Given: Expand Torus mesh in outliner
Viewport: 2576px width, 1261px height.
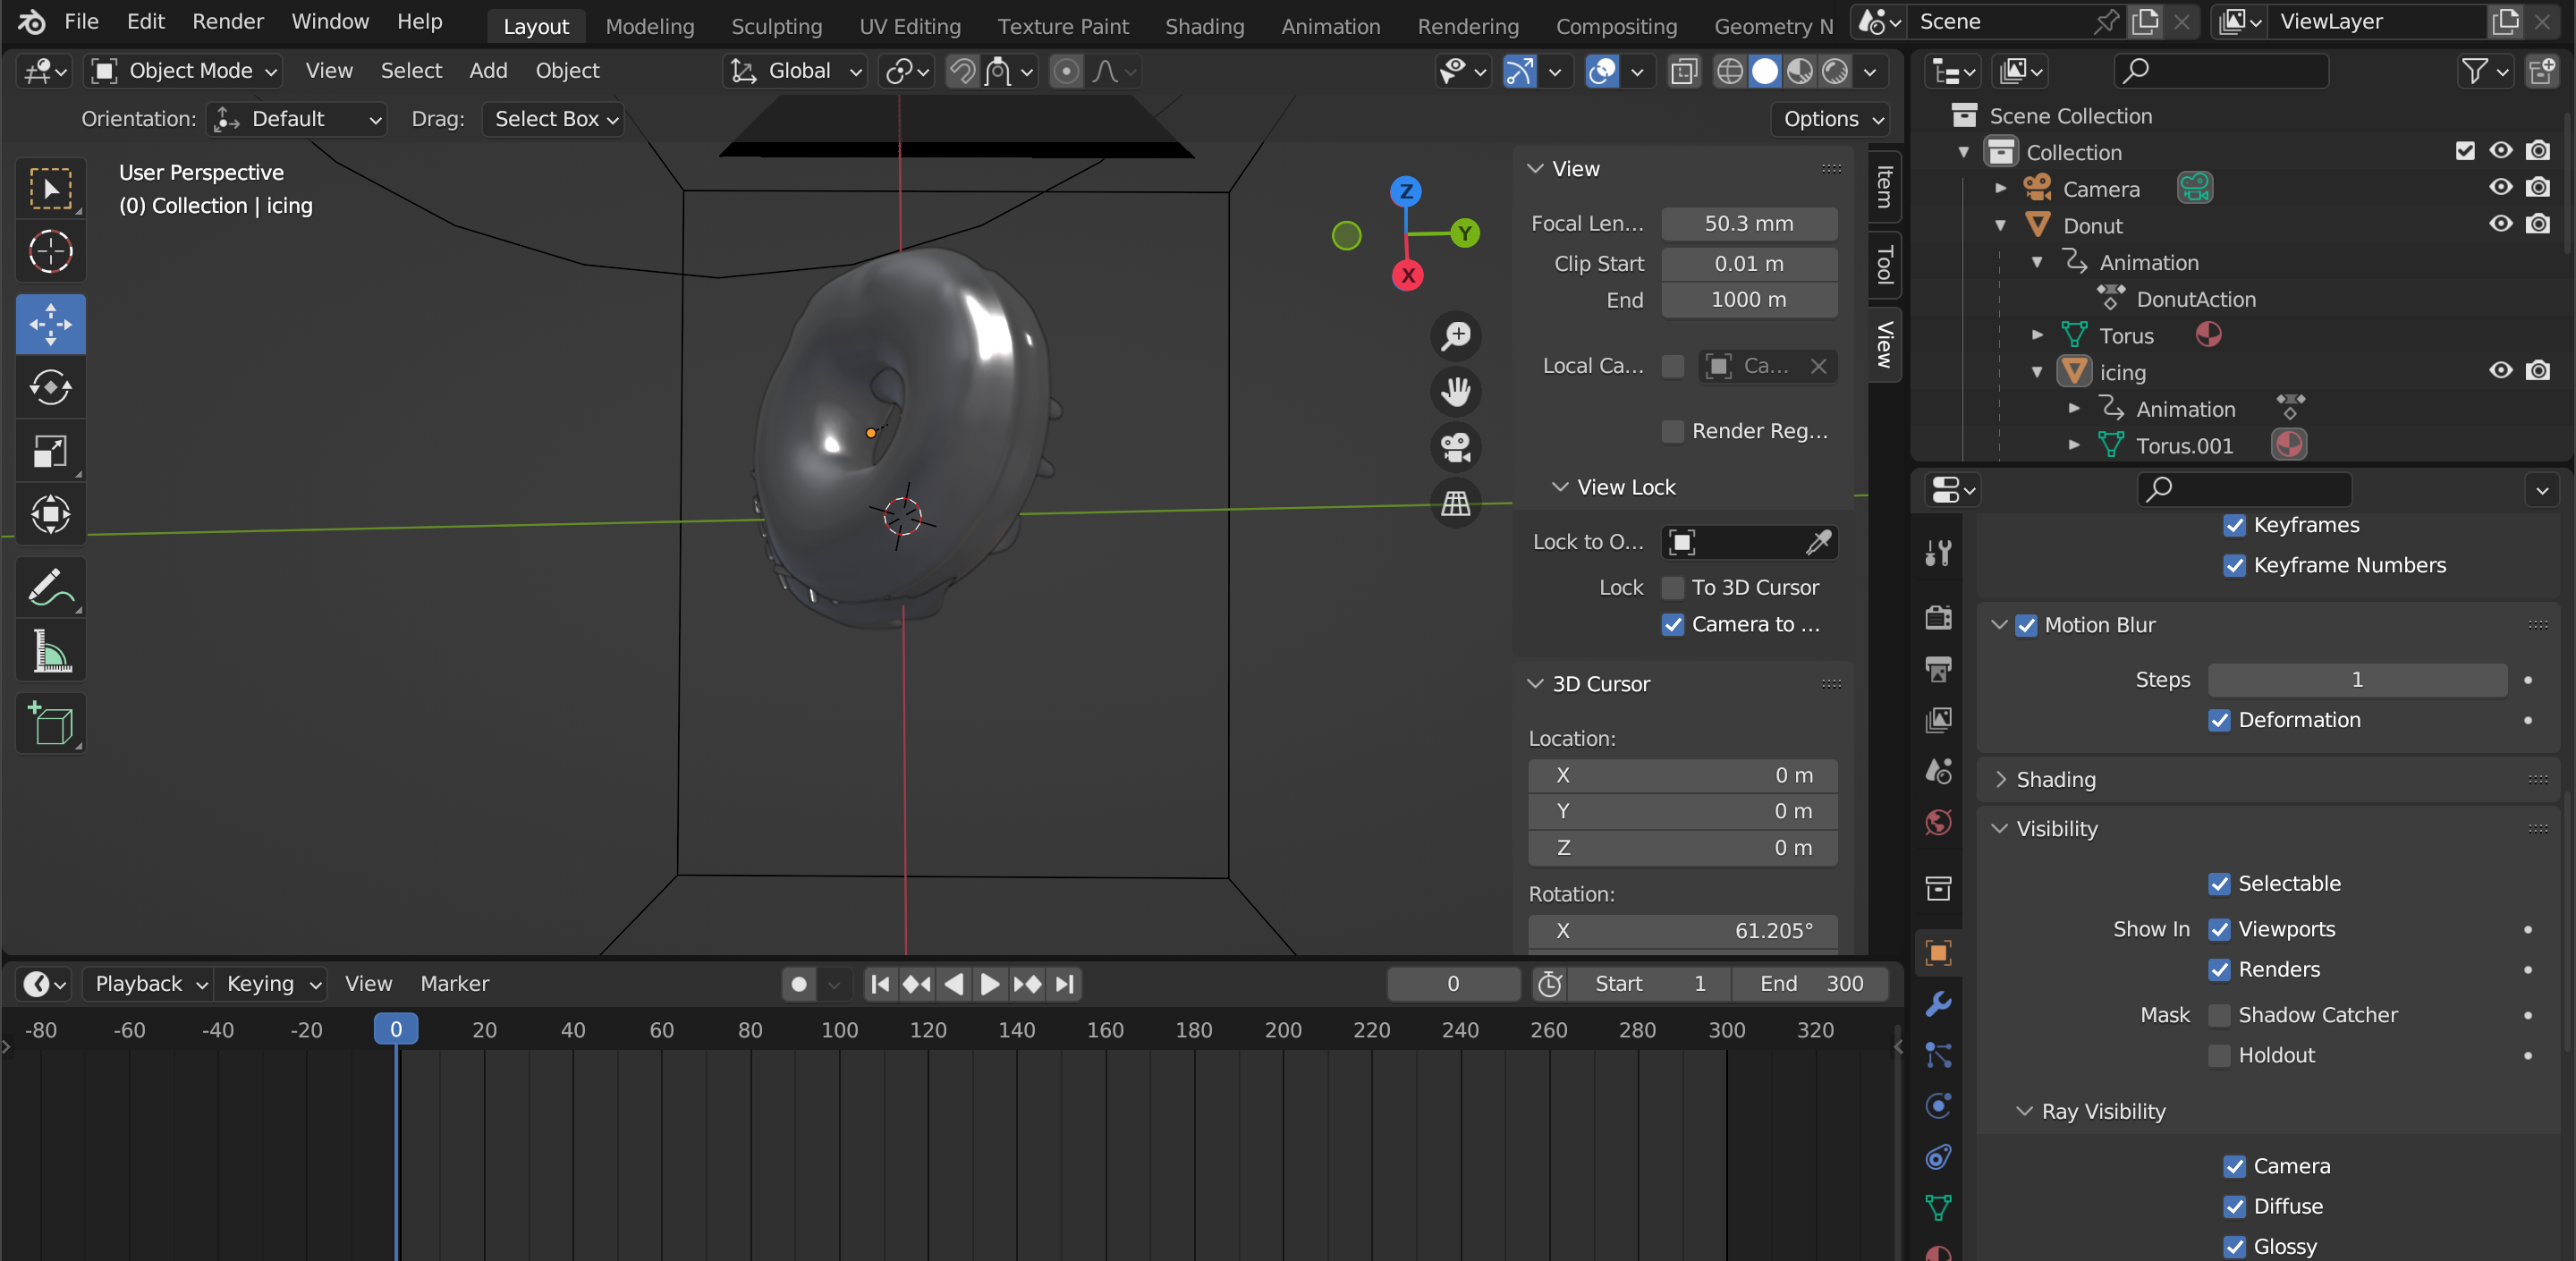Looking at the screenshot, I should (x=2037, y=335).
